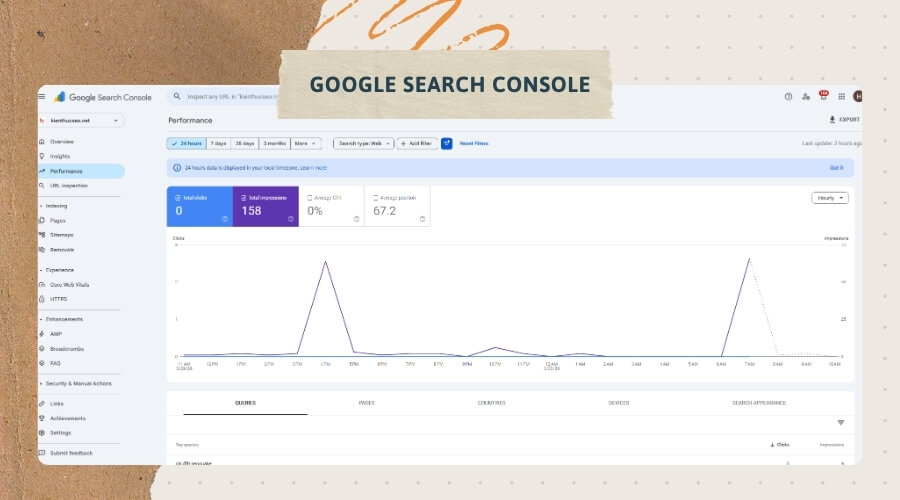Click the Export button label
Screen dimensions: 900x500
click(849, 119)
